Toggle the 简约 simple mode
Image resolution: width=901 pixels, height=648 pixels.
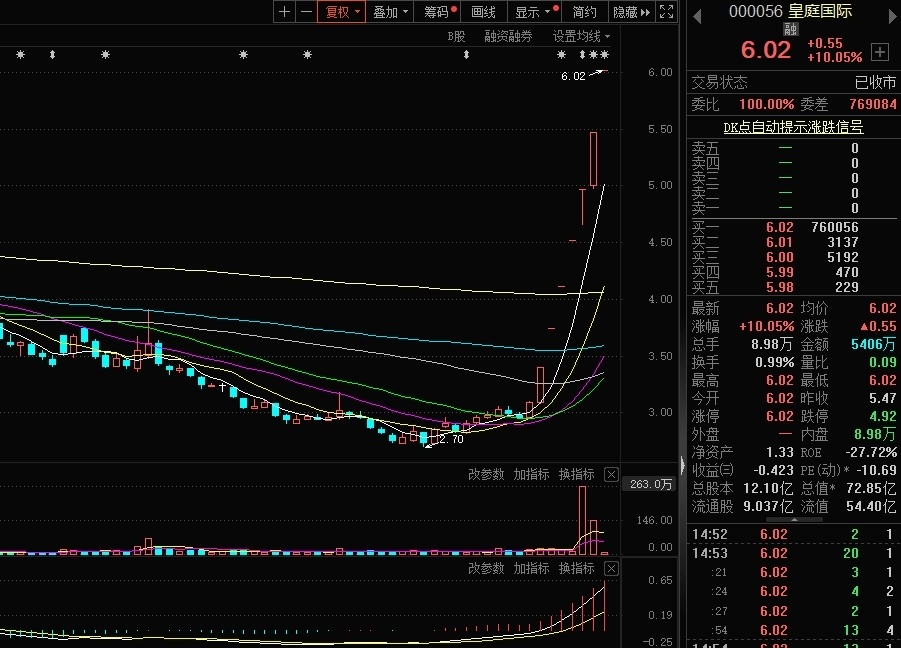(x=584, y=11)
